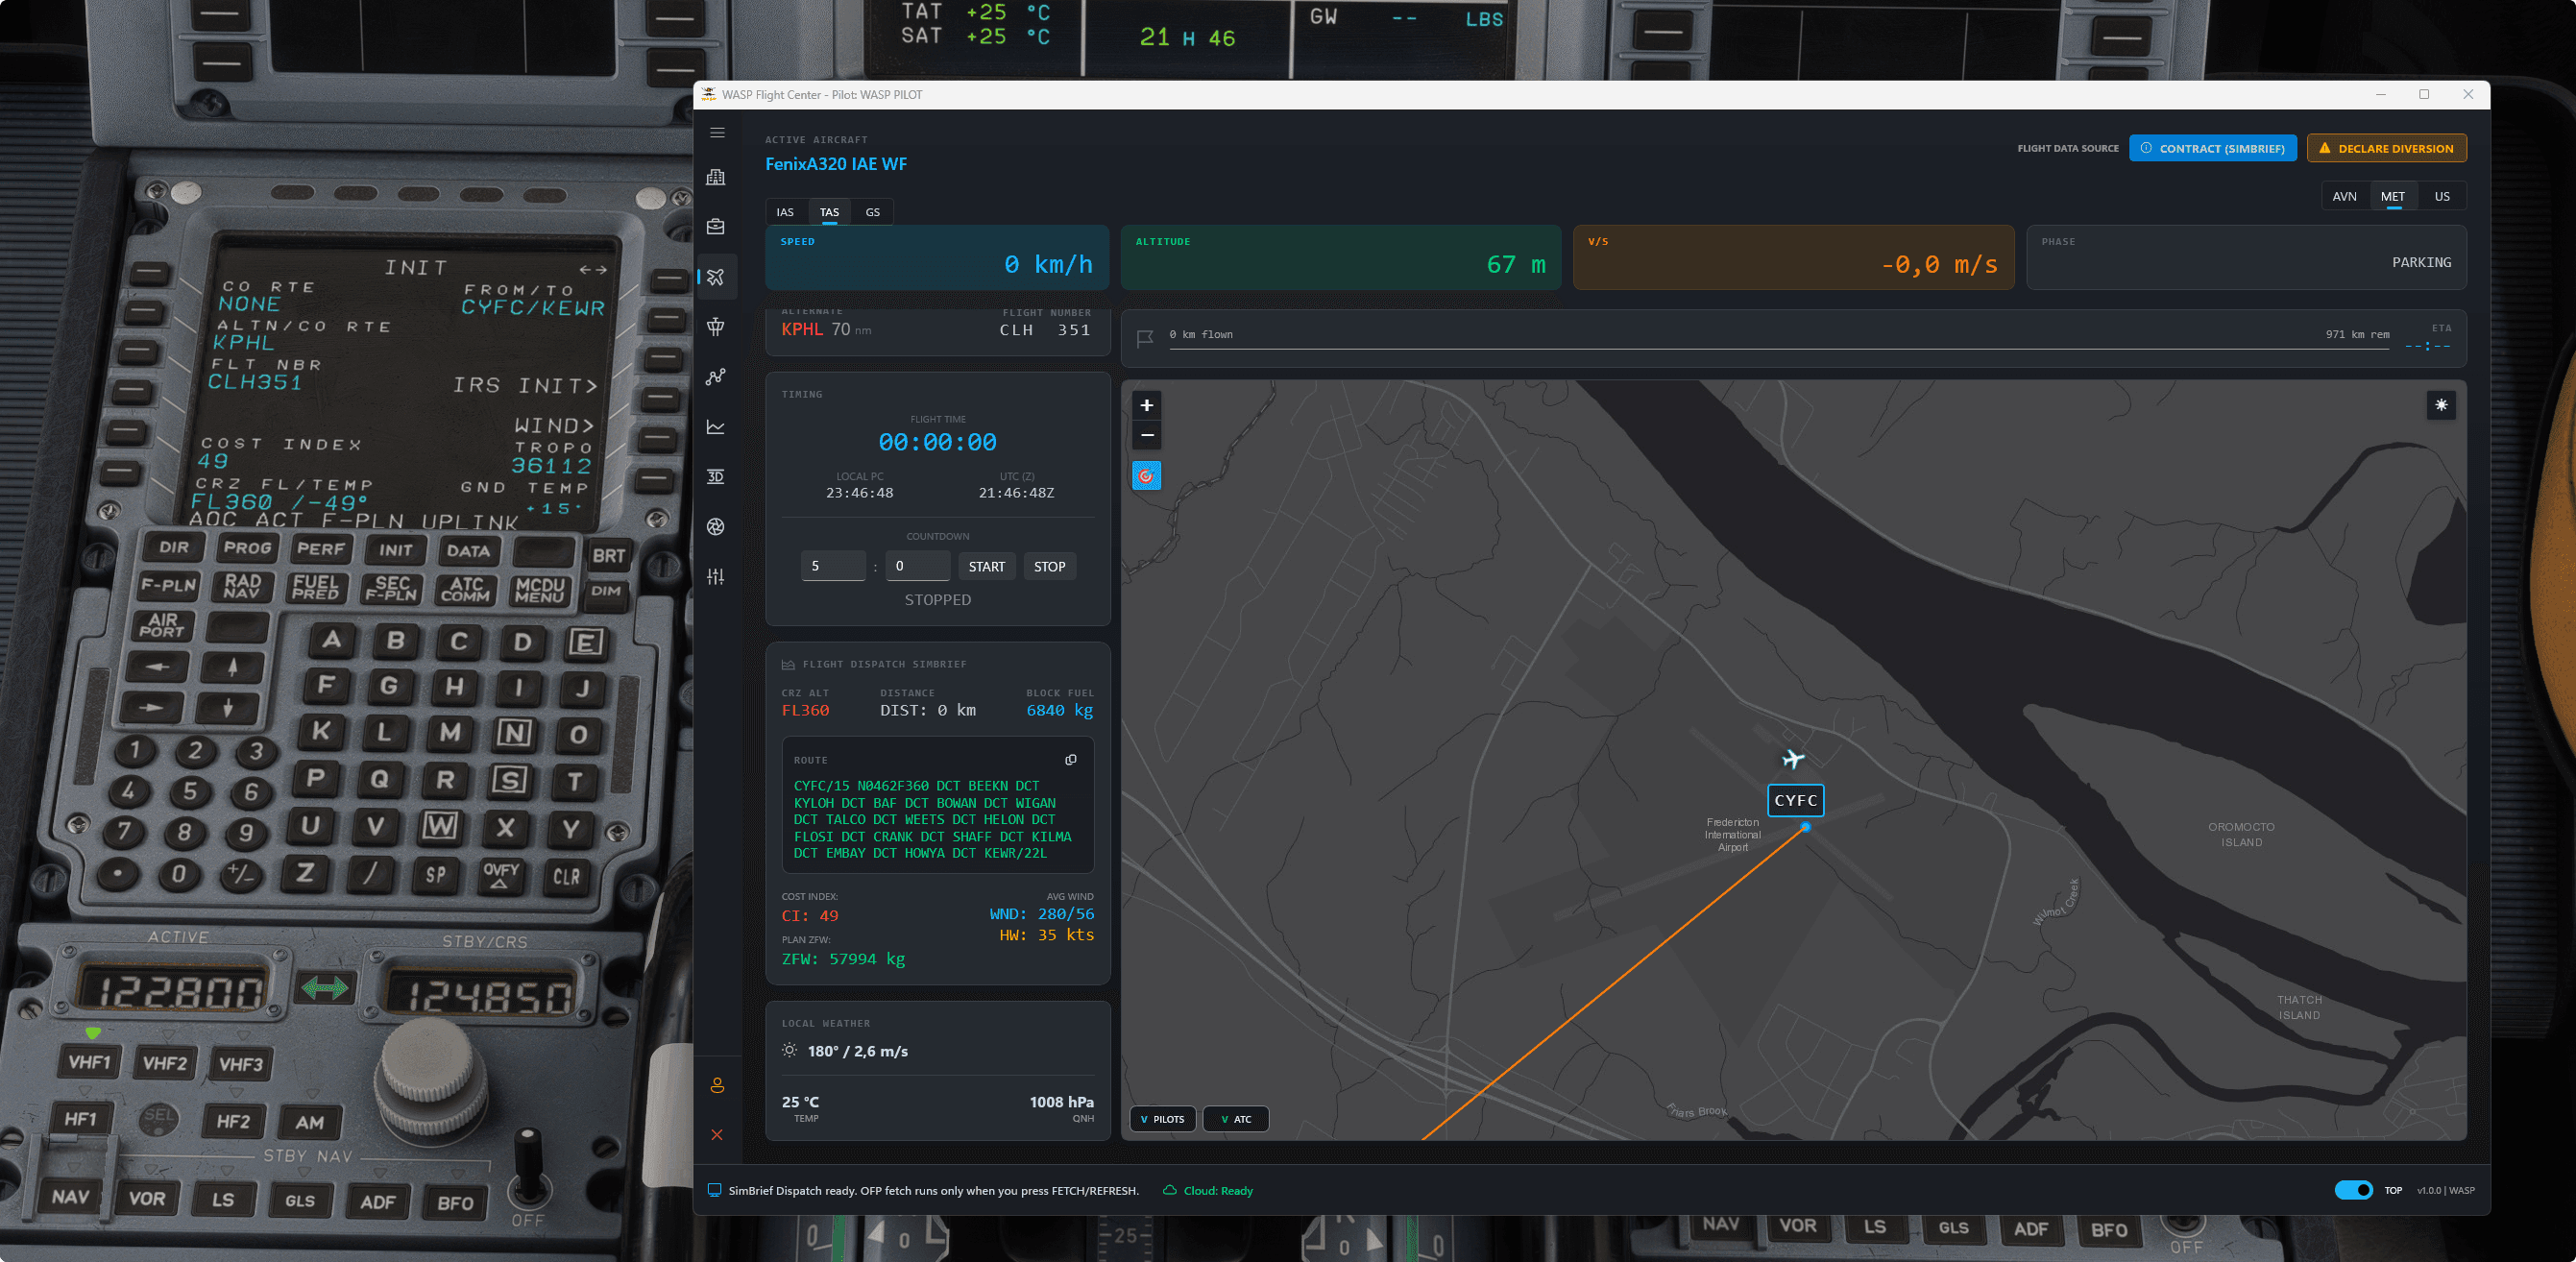Viewport: 2576px width, 1262px height.
Task: Copy the SimBrief route text
Action: [1071, 760]
